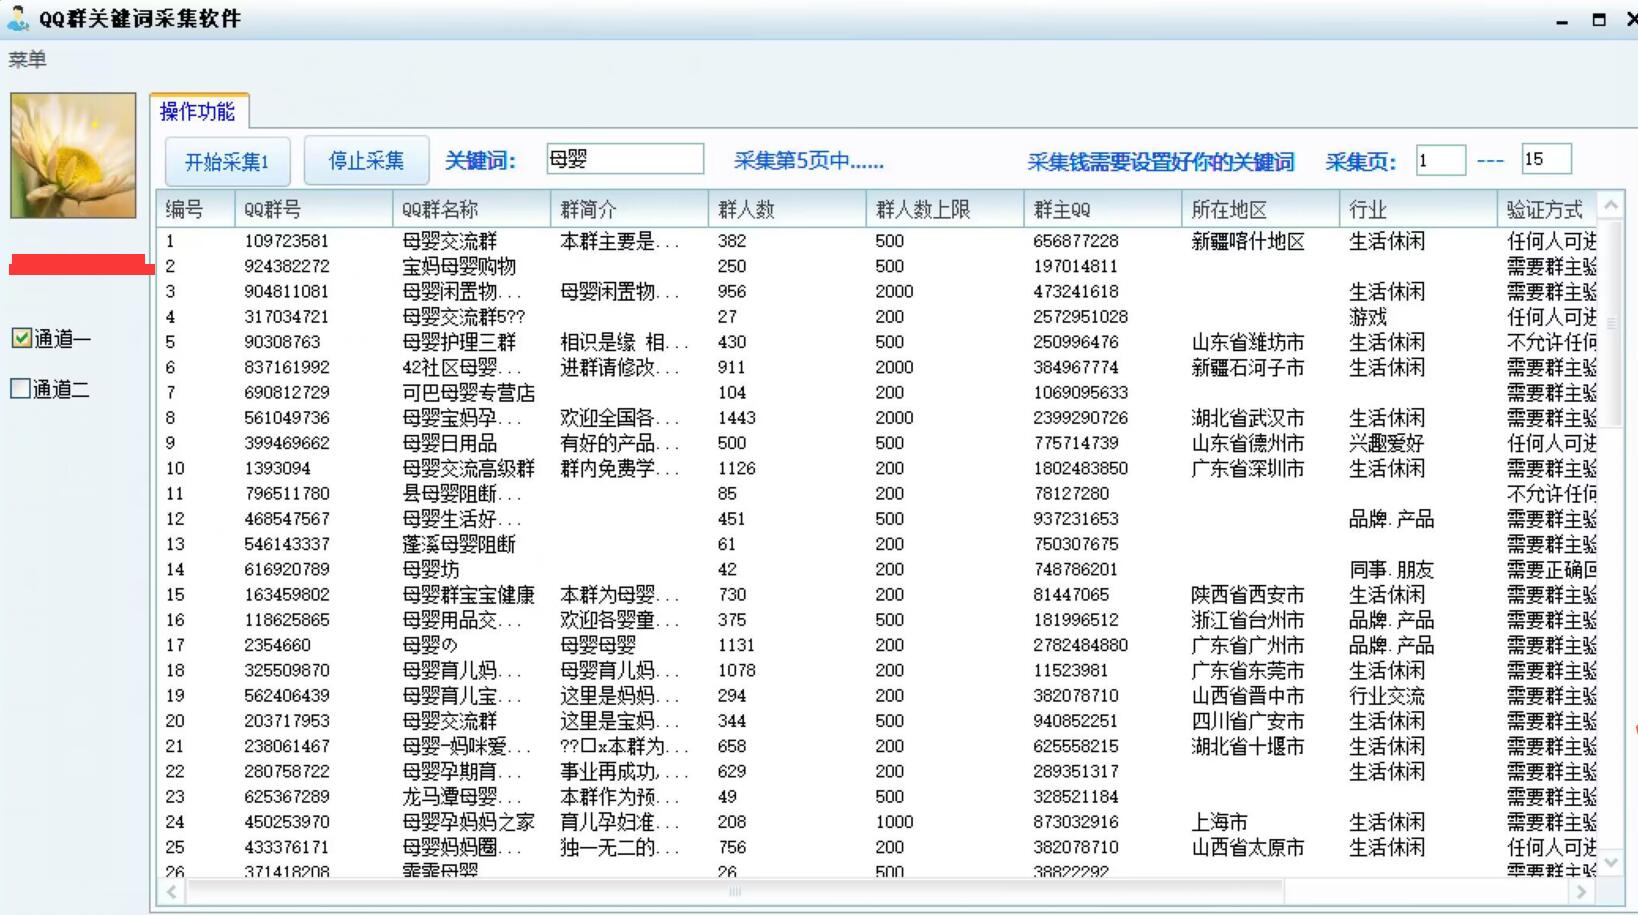Select QQ group number 325509870
The image size is (1638, 915).
tap(286, 670)
